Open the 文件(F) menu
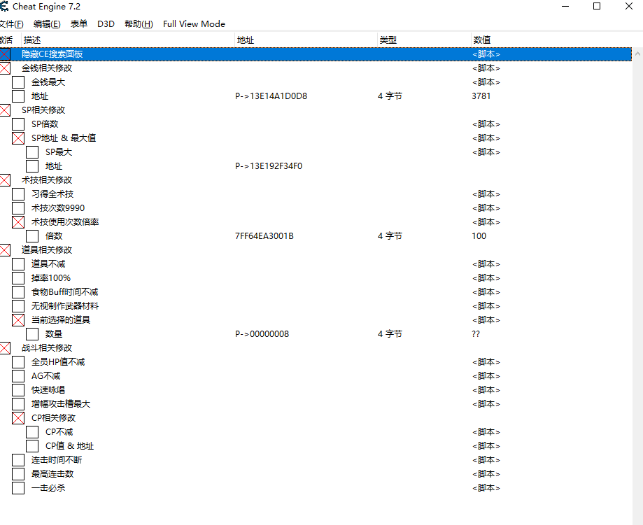This screenshot has width=643, height=525. click(11, 24)
